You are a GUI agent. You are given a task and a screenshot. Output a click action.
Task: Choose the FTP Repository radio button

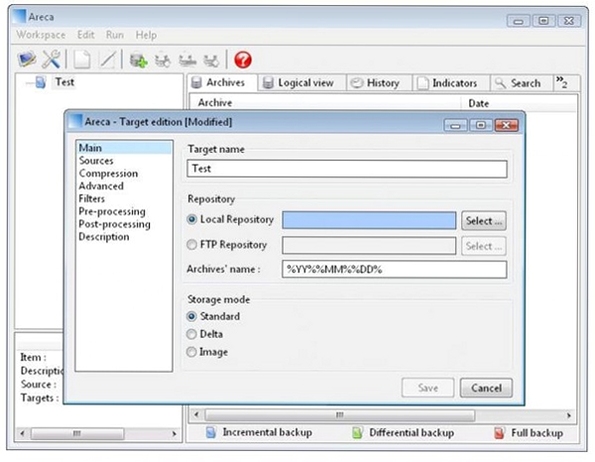[x=192, y=245]
